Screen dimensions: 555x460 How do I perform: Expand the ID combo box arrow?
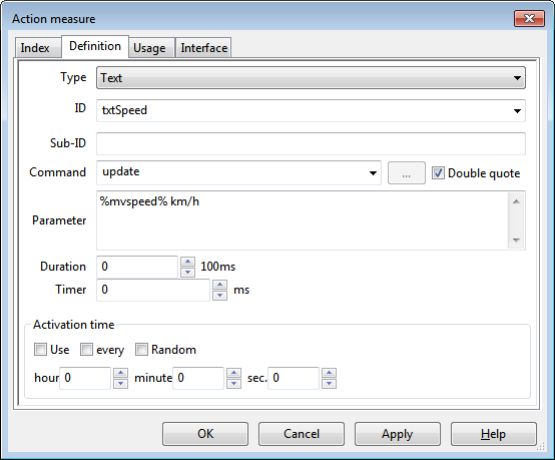click(x=517, y=111)
